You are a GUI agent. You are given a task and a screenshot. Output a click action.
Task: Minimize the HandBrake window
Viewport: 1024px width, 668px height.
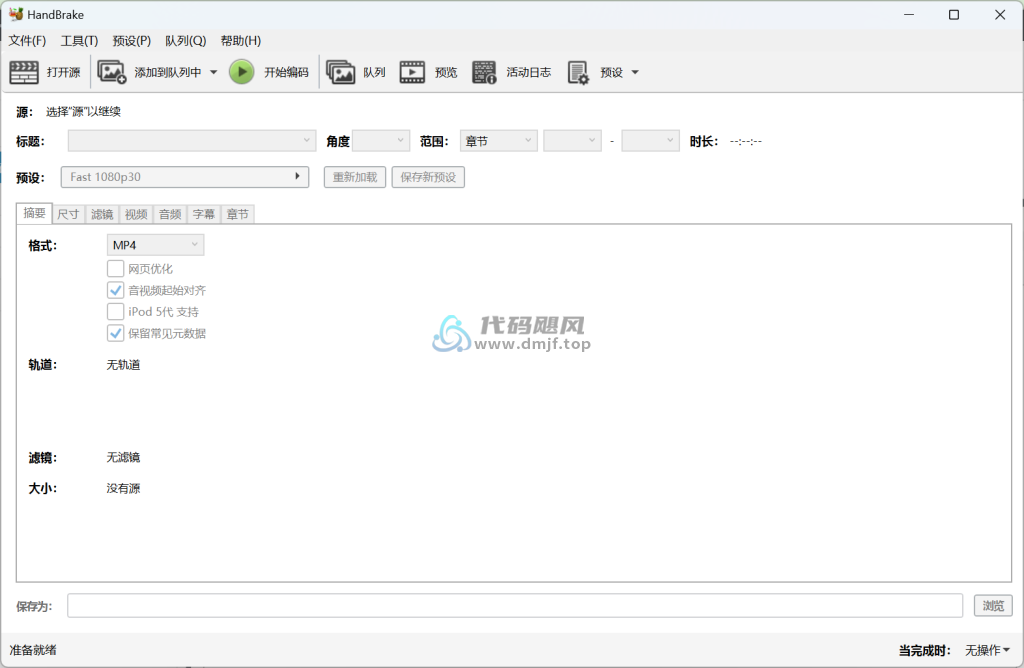(x=909, y=14)
